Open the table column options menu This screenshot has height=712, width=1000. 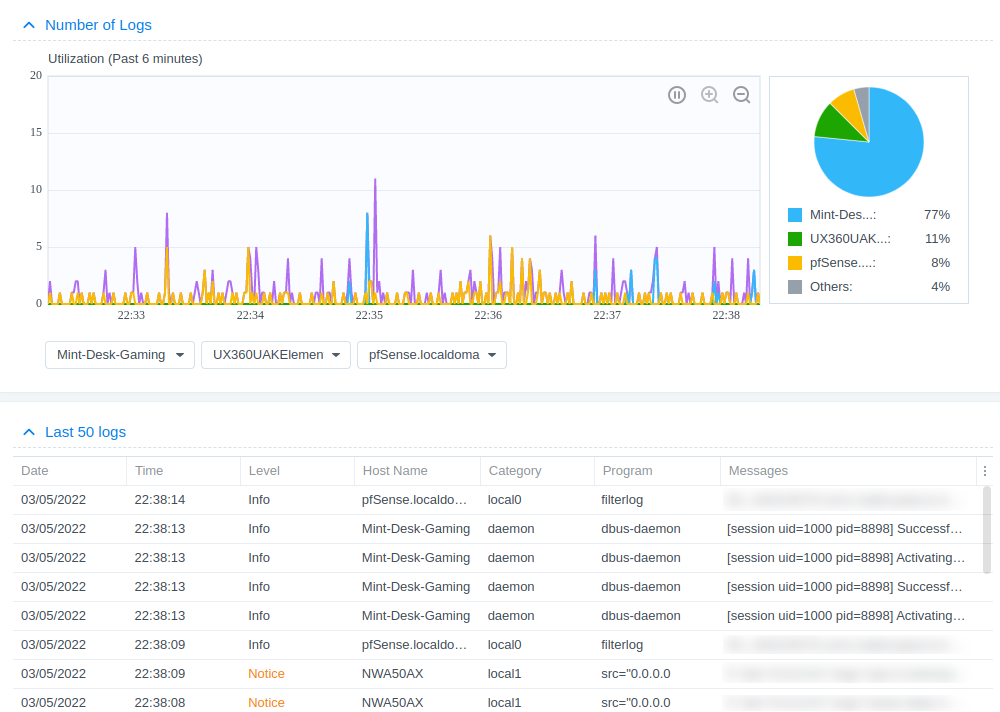point(985,471)
